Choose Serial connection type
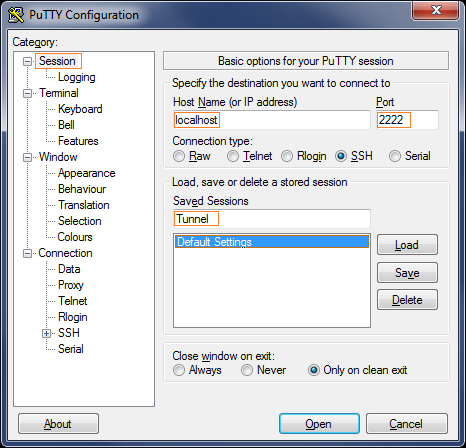The height and width of the screenshot is (448, 466). click(395, 156)
